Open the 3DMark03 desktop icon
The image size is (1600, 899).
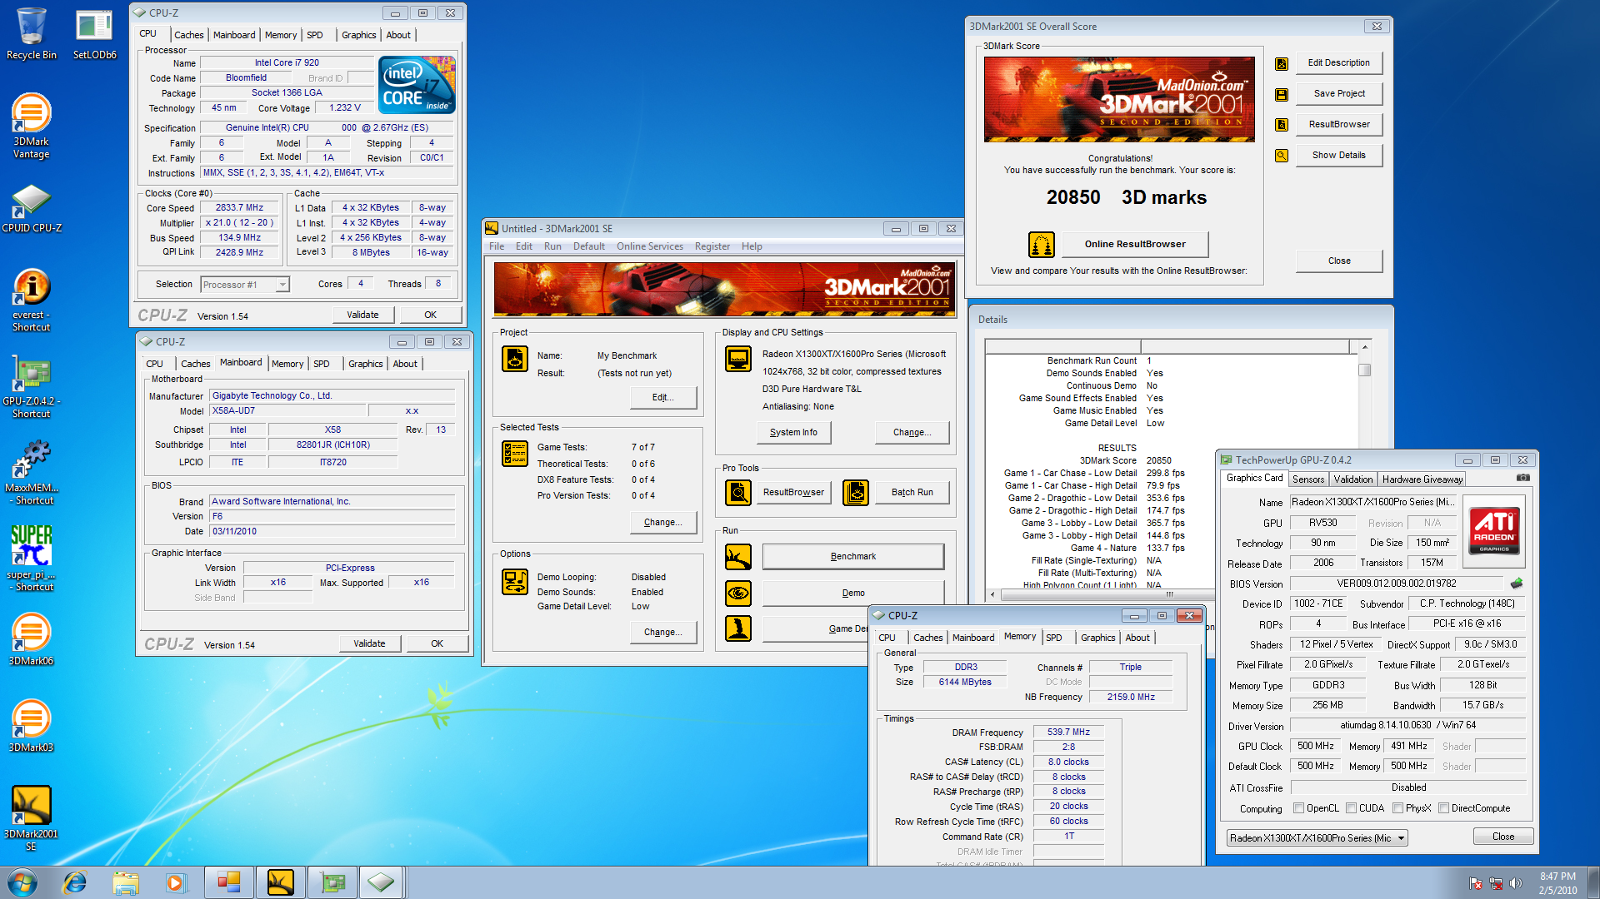point(31,727)
